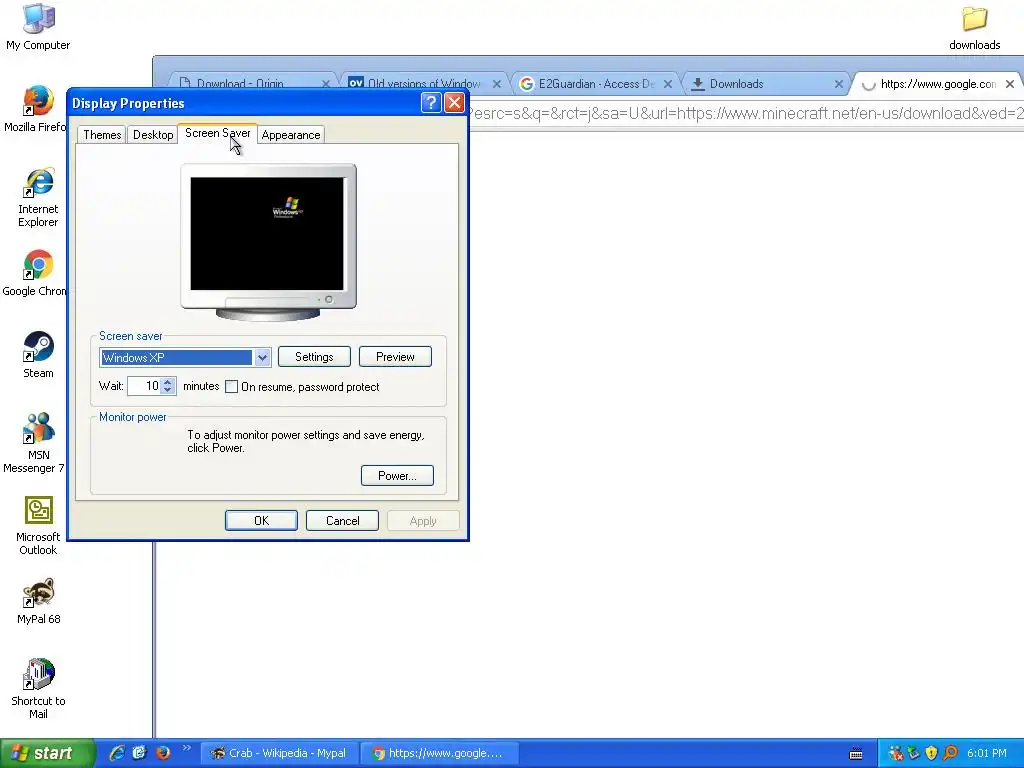Click the Firefox quick launch icon
Viewport: 1024px width, 768px height.
pyautogui.click(x=163, y=753)
